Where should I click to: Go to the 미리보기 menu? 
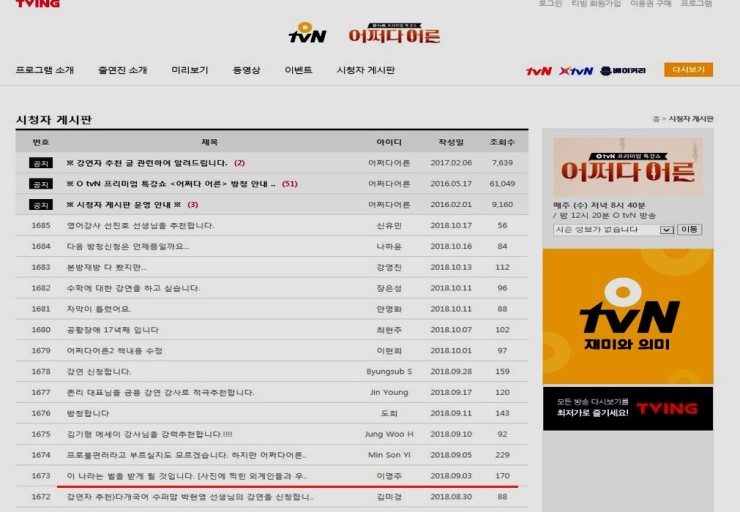click(190, 70)
